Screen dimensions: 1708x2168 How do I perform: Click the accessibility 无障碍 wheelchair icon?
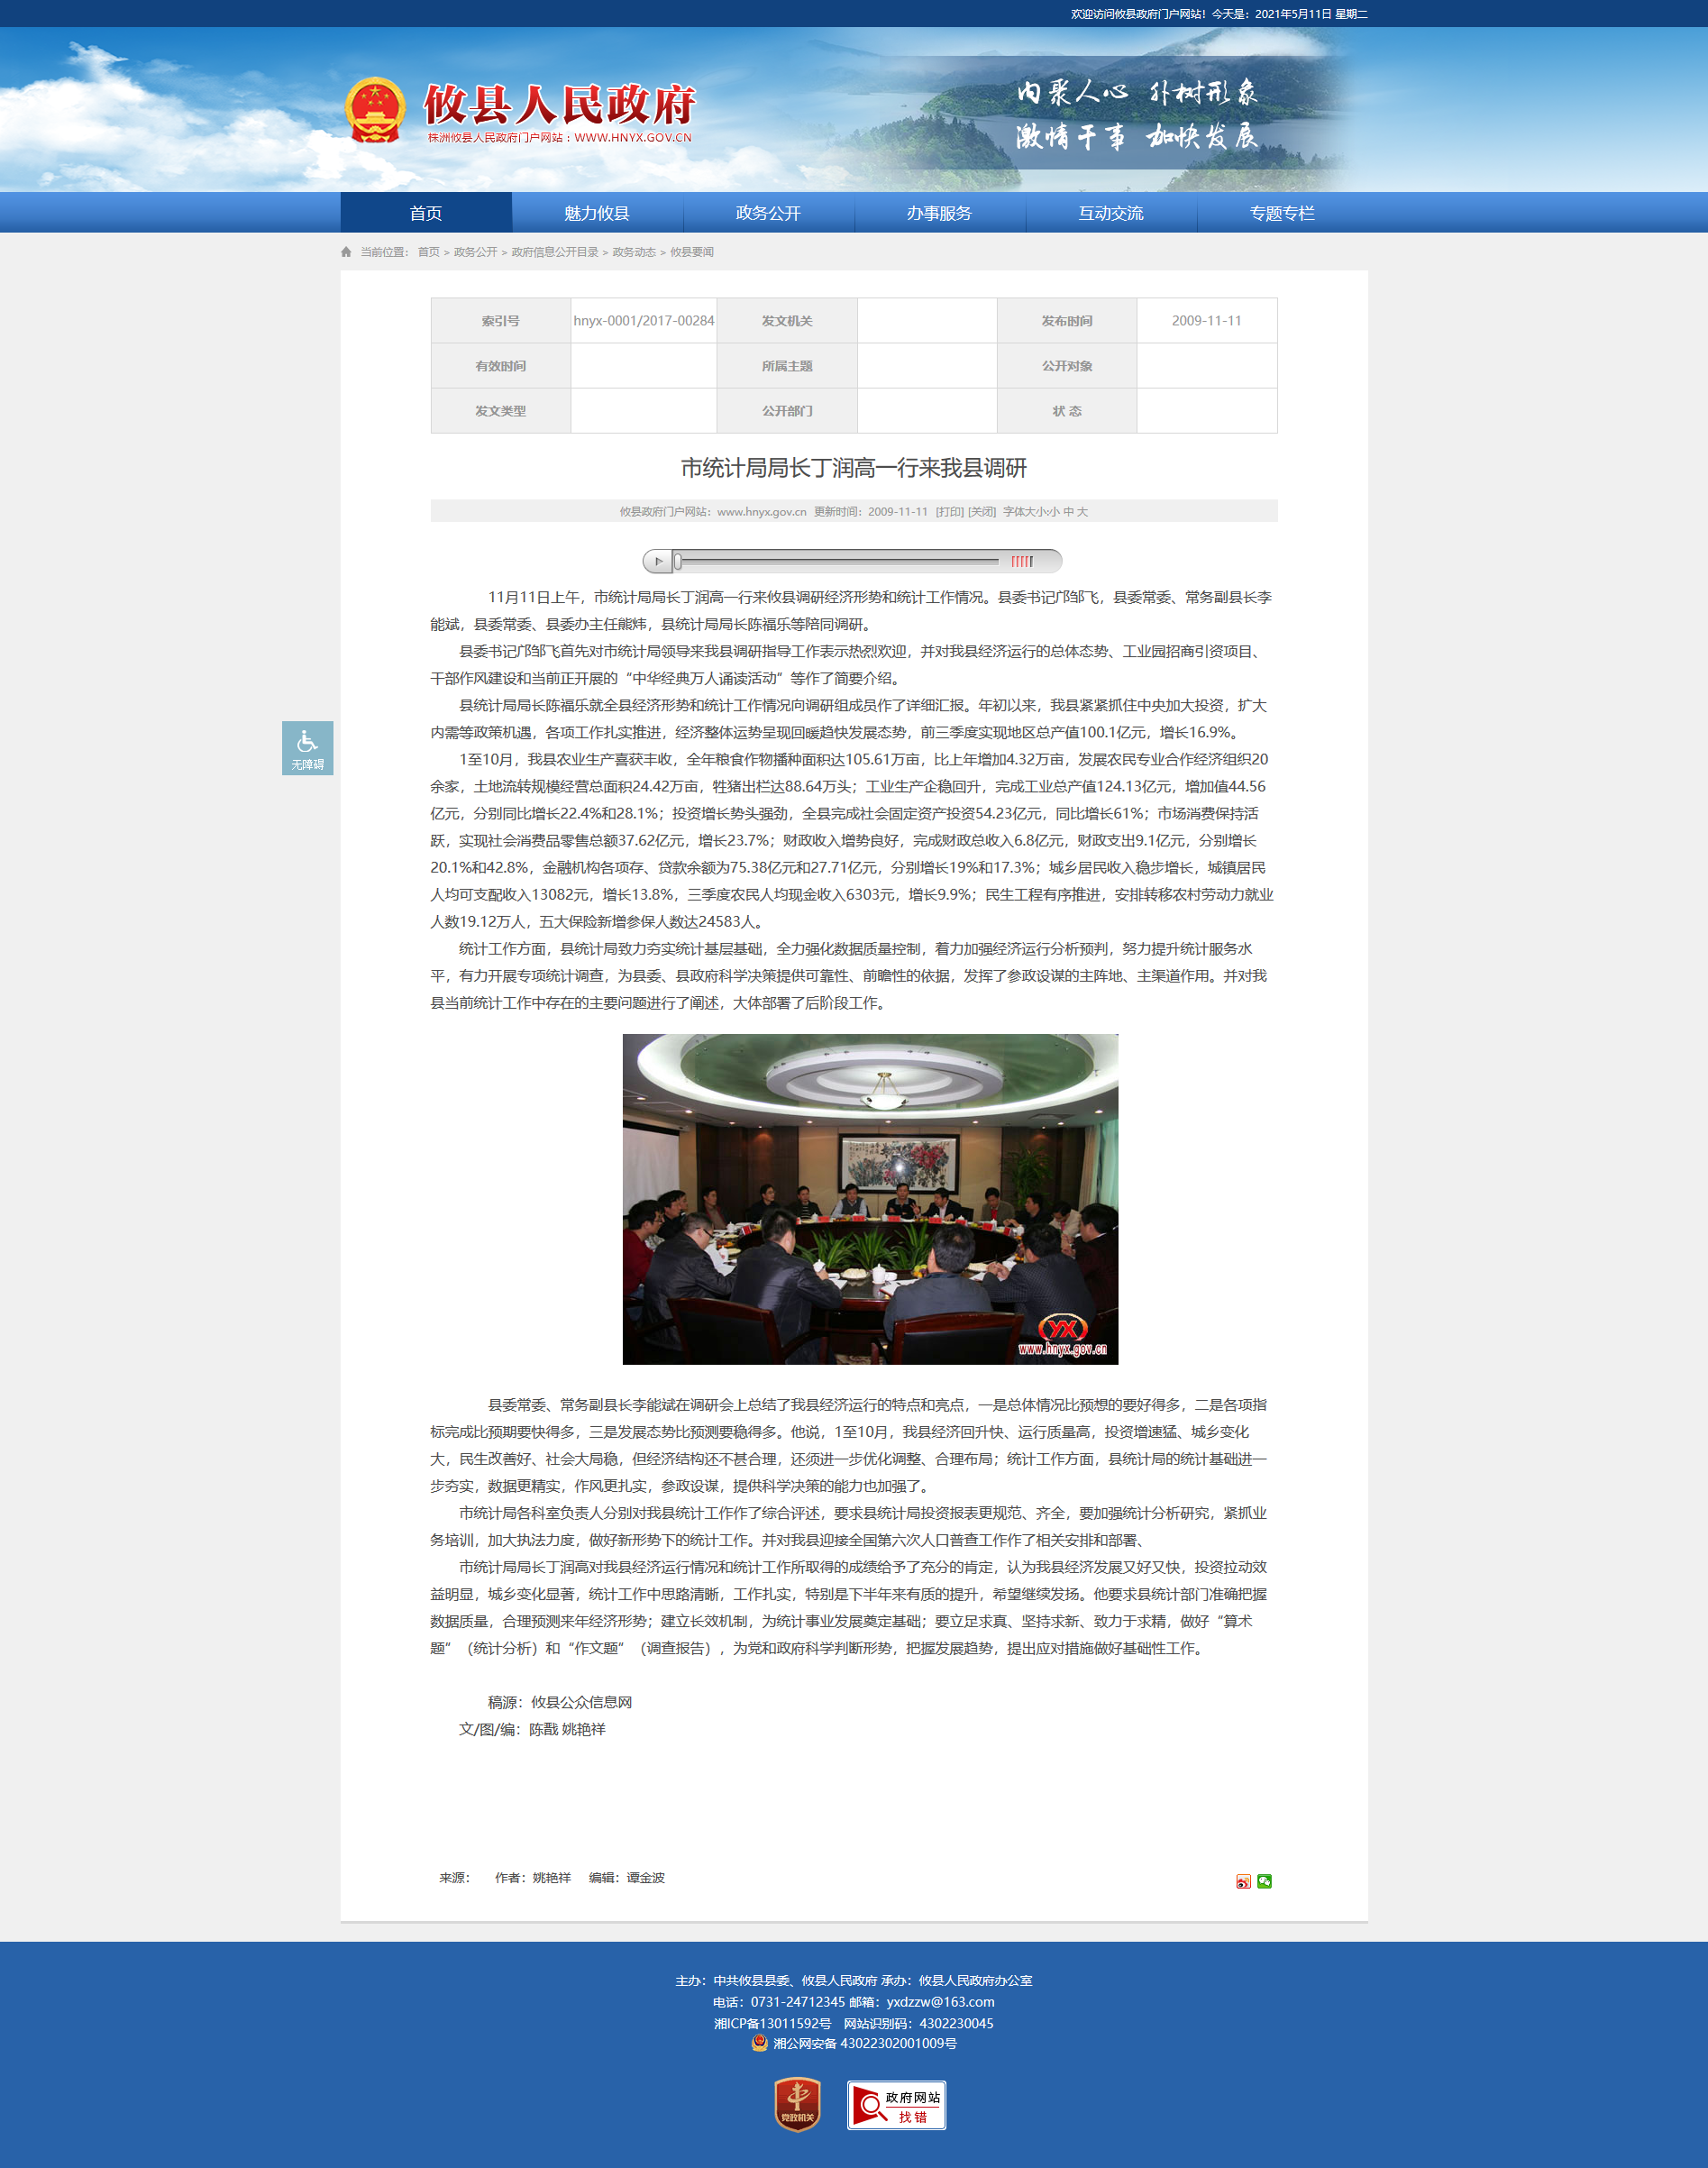pos(307,747)
